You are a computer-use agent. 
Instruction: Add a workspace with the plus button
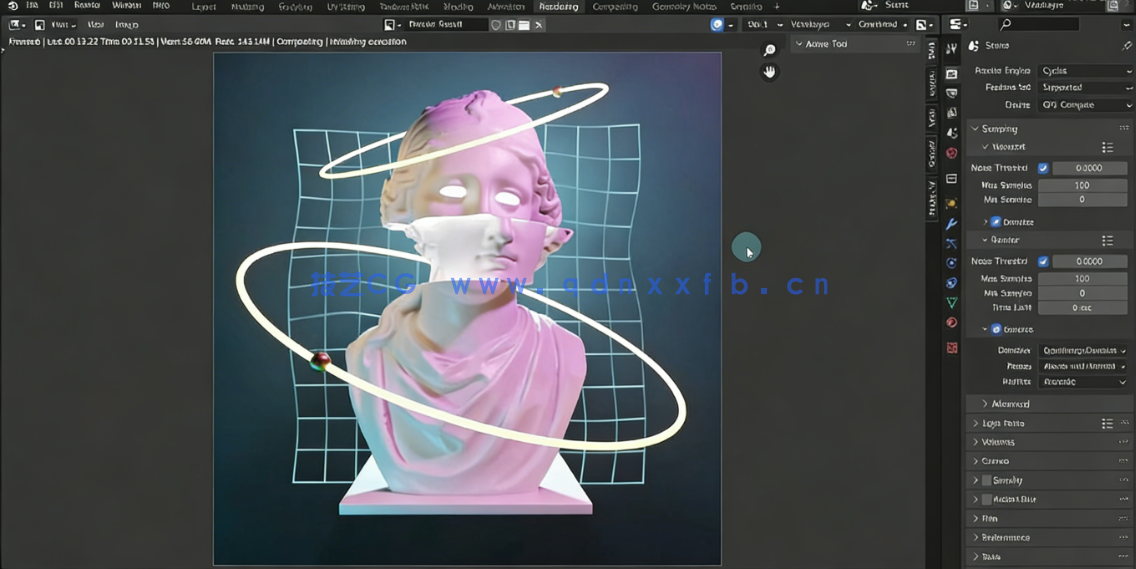[777, 7]
